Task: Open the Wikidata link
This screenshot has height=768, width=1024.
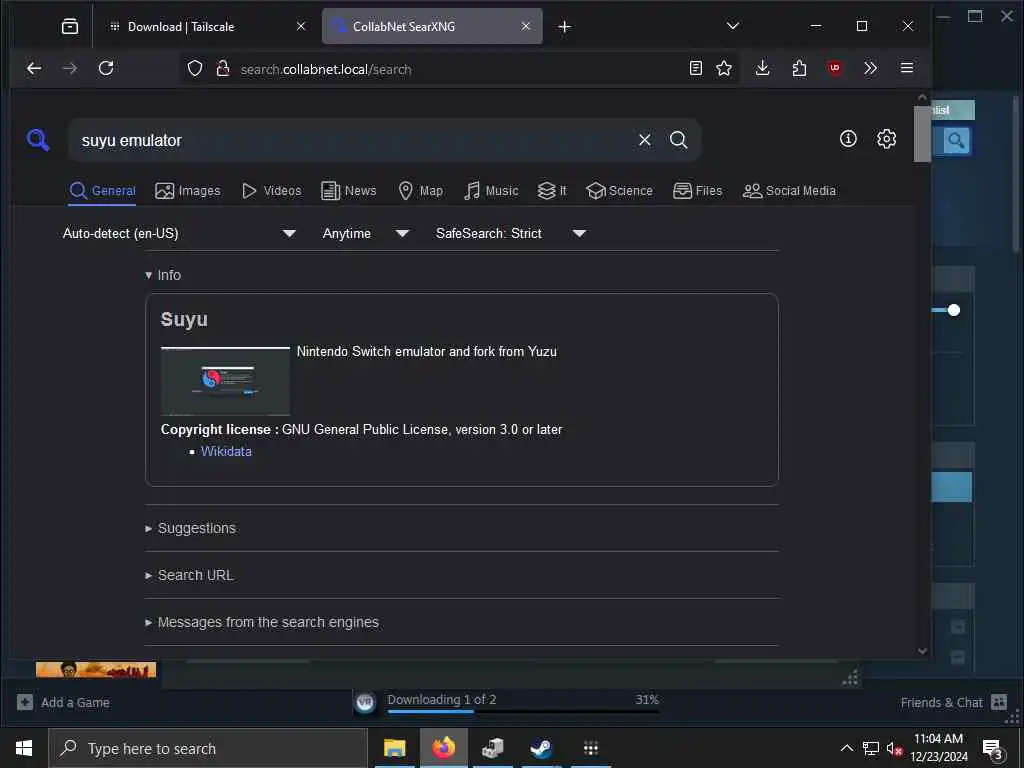Action: pyautogui.click(x=226, y=451)
